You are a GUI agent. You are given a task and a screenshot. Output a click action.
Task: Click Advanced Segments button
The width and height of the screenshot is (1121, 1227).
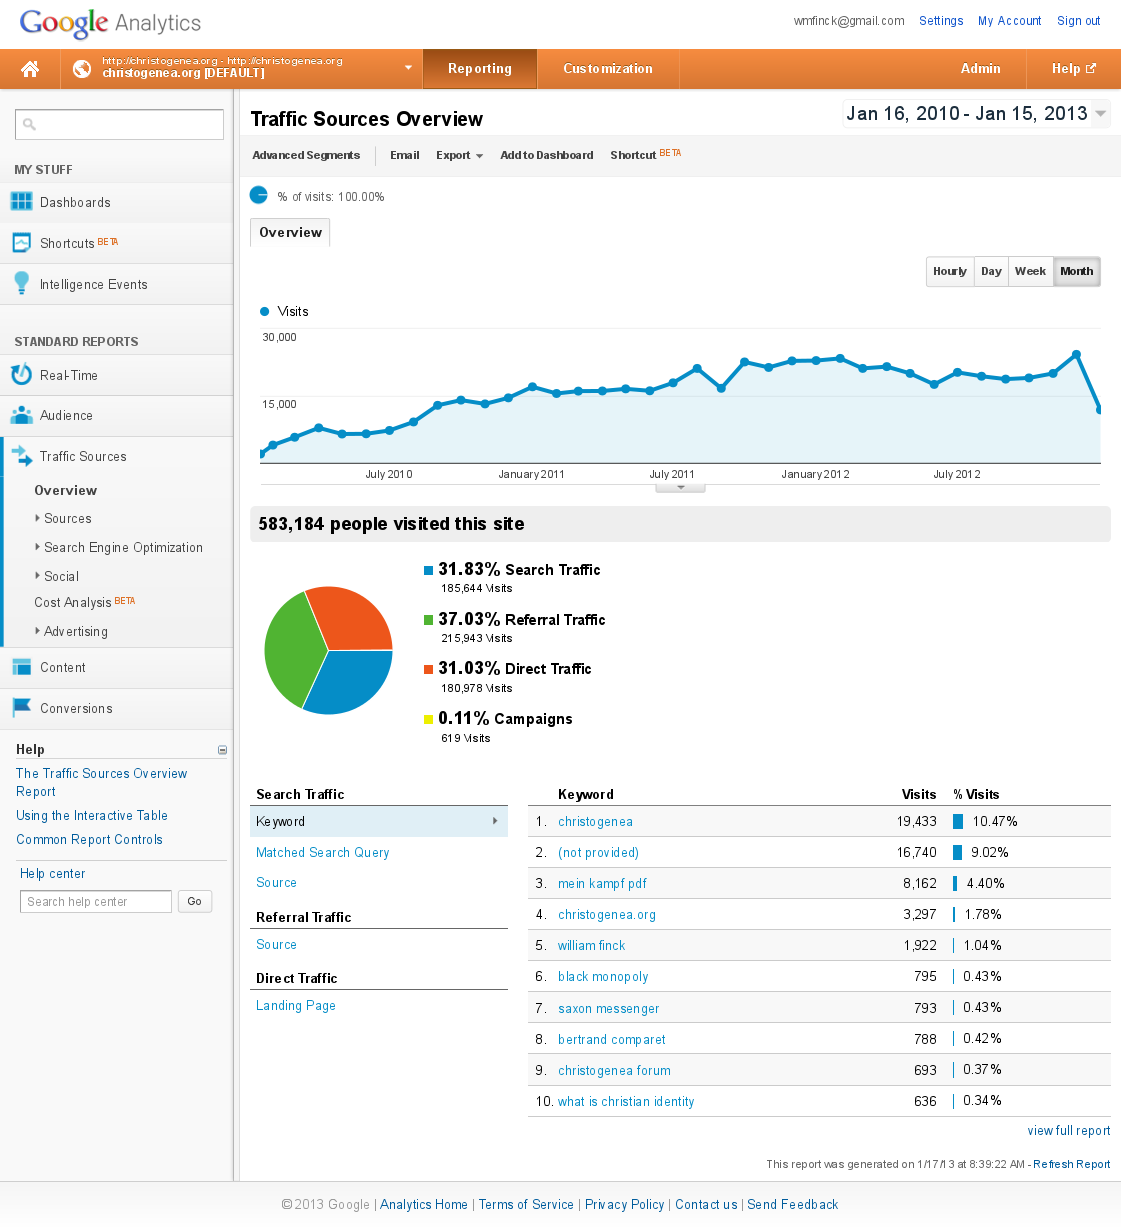(x=306, y=155)
